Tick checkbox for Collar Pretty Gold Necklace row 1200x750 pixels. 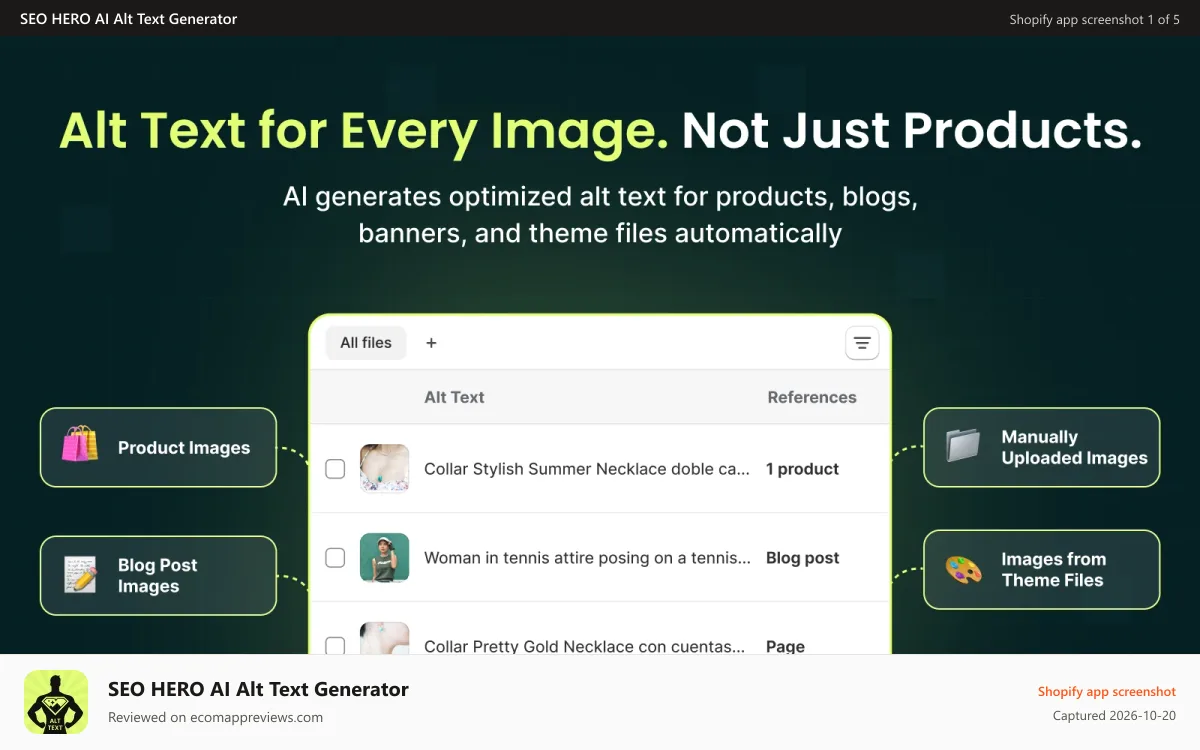335,645
